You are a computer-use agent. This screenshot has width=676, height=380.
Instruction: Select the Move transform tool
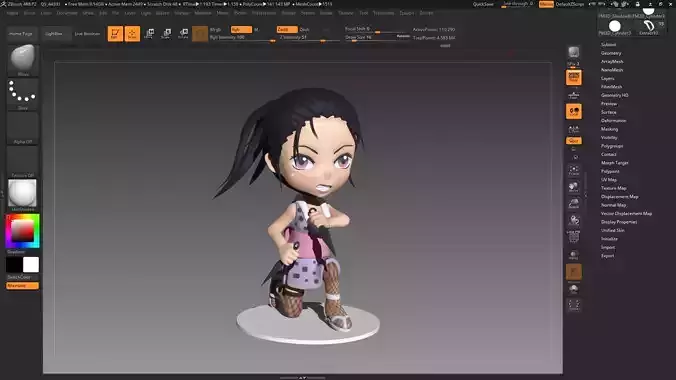click(150, 34)
